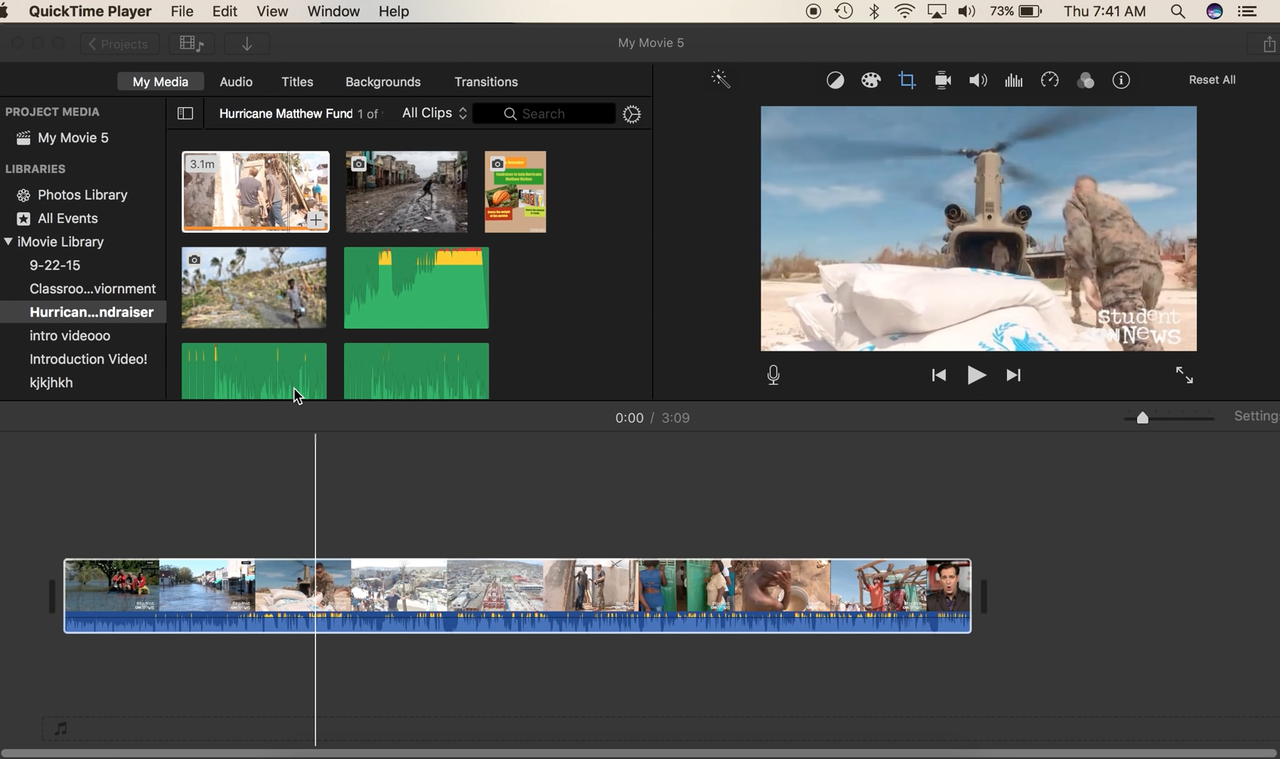Screen dimensions: 1280x759
Task: Open the Color Balance controls
Action: [835, 80]
